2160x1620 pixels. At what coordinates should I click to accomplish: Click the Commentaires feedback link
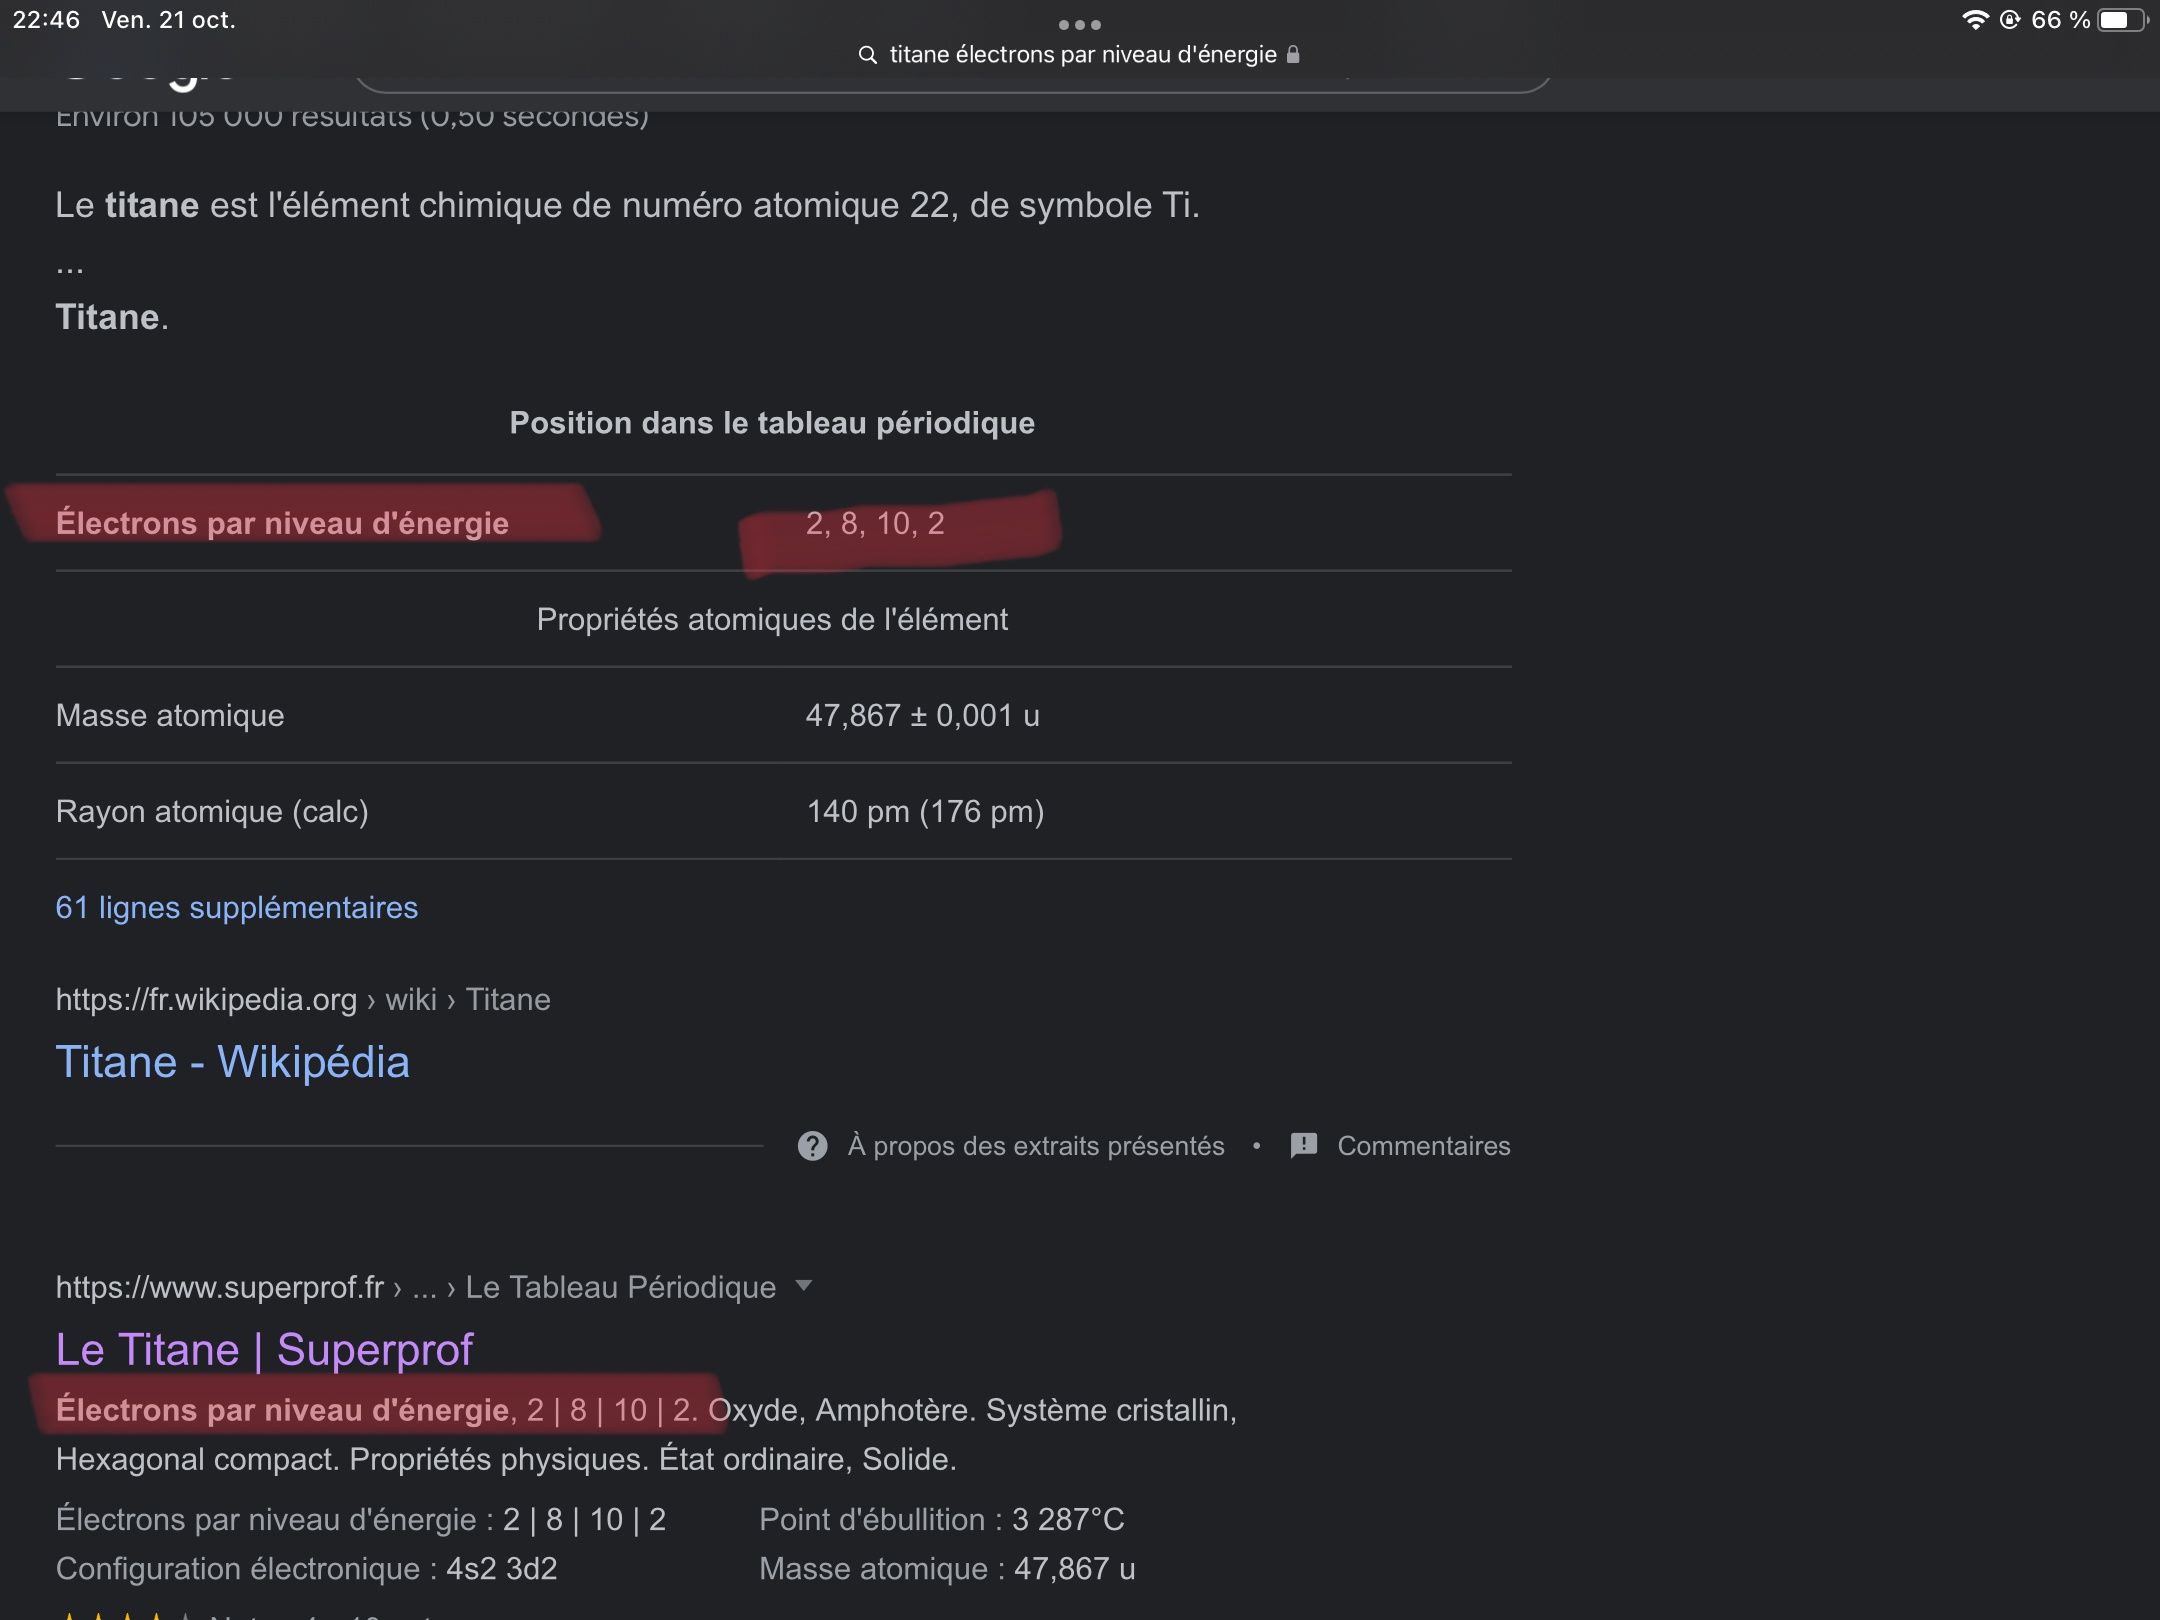[x=1424, y=1146]
